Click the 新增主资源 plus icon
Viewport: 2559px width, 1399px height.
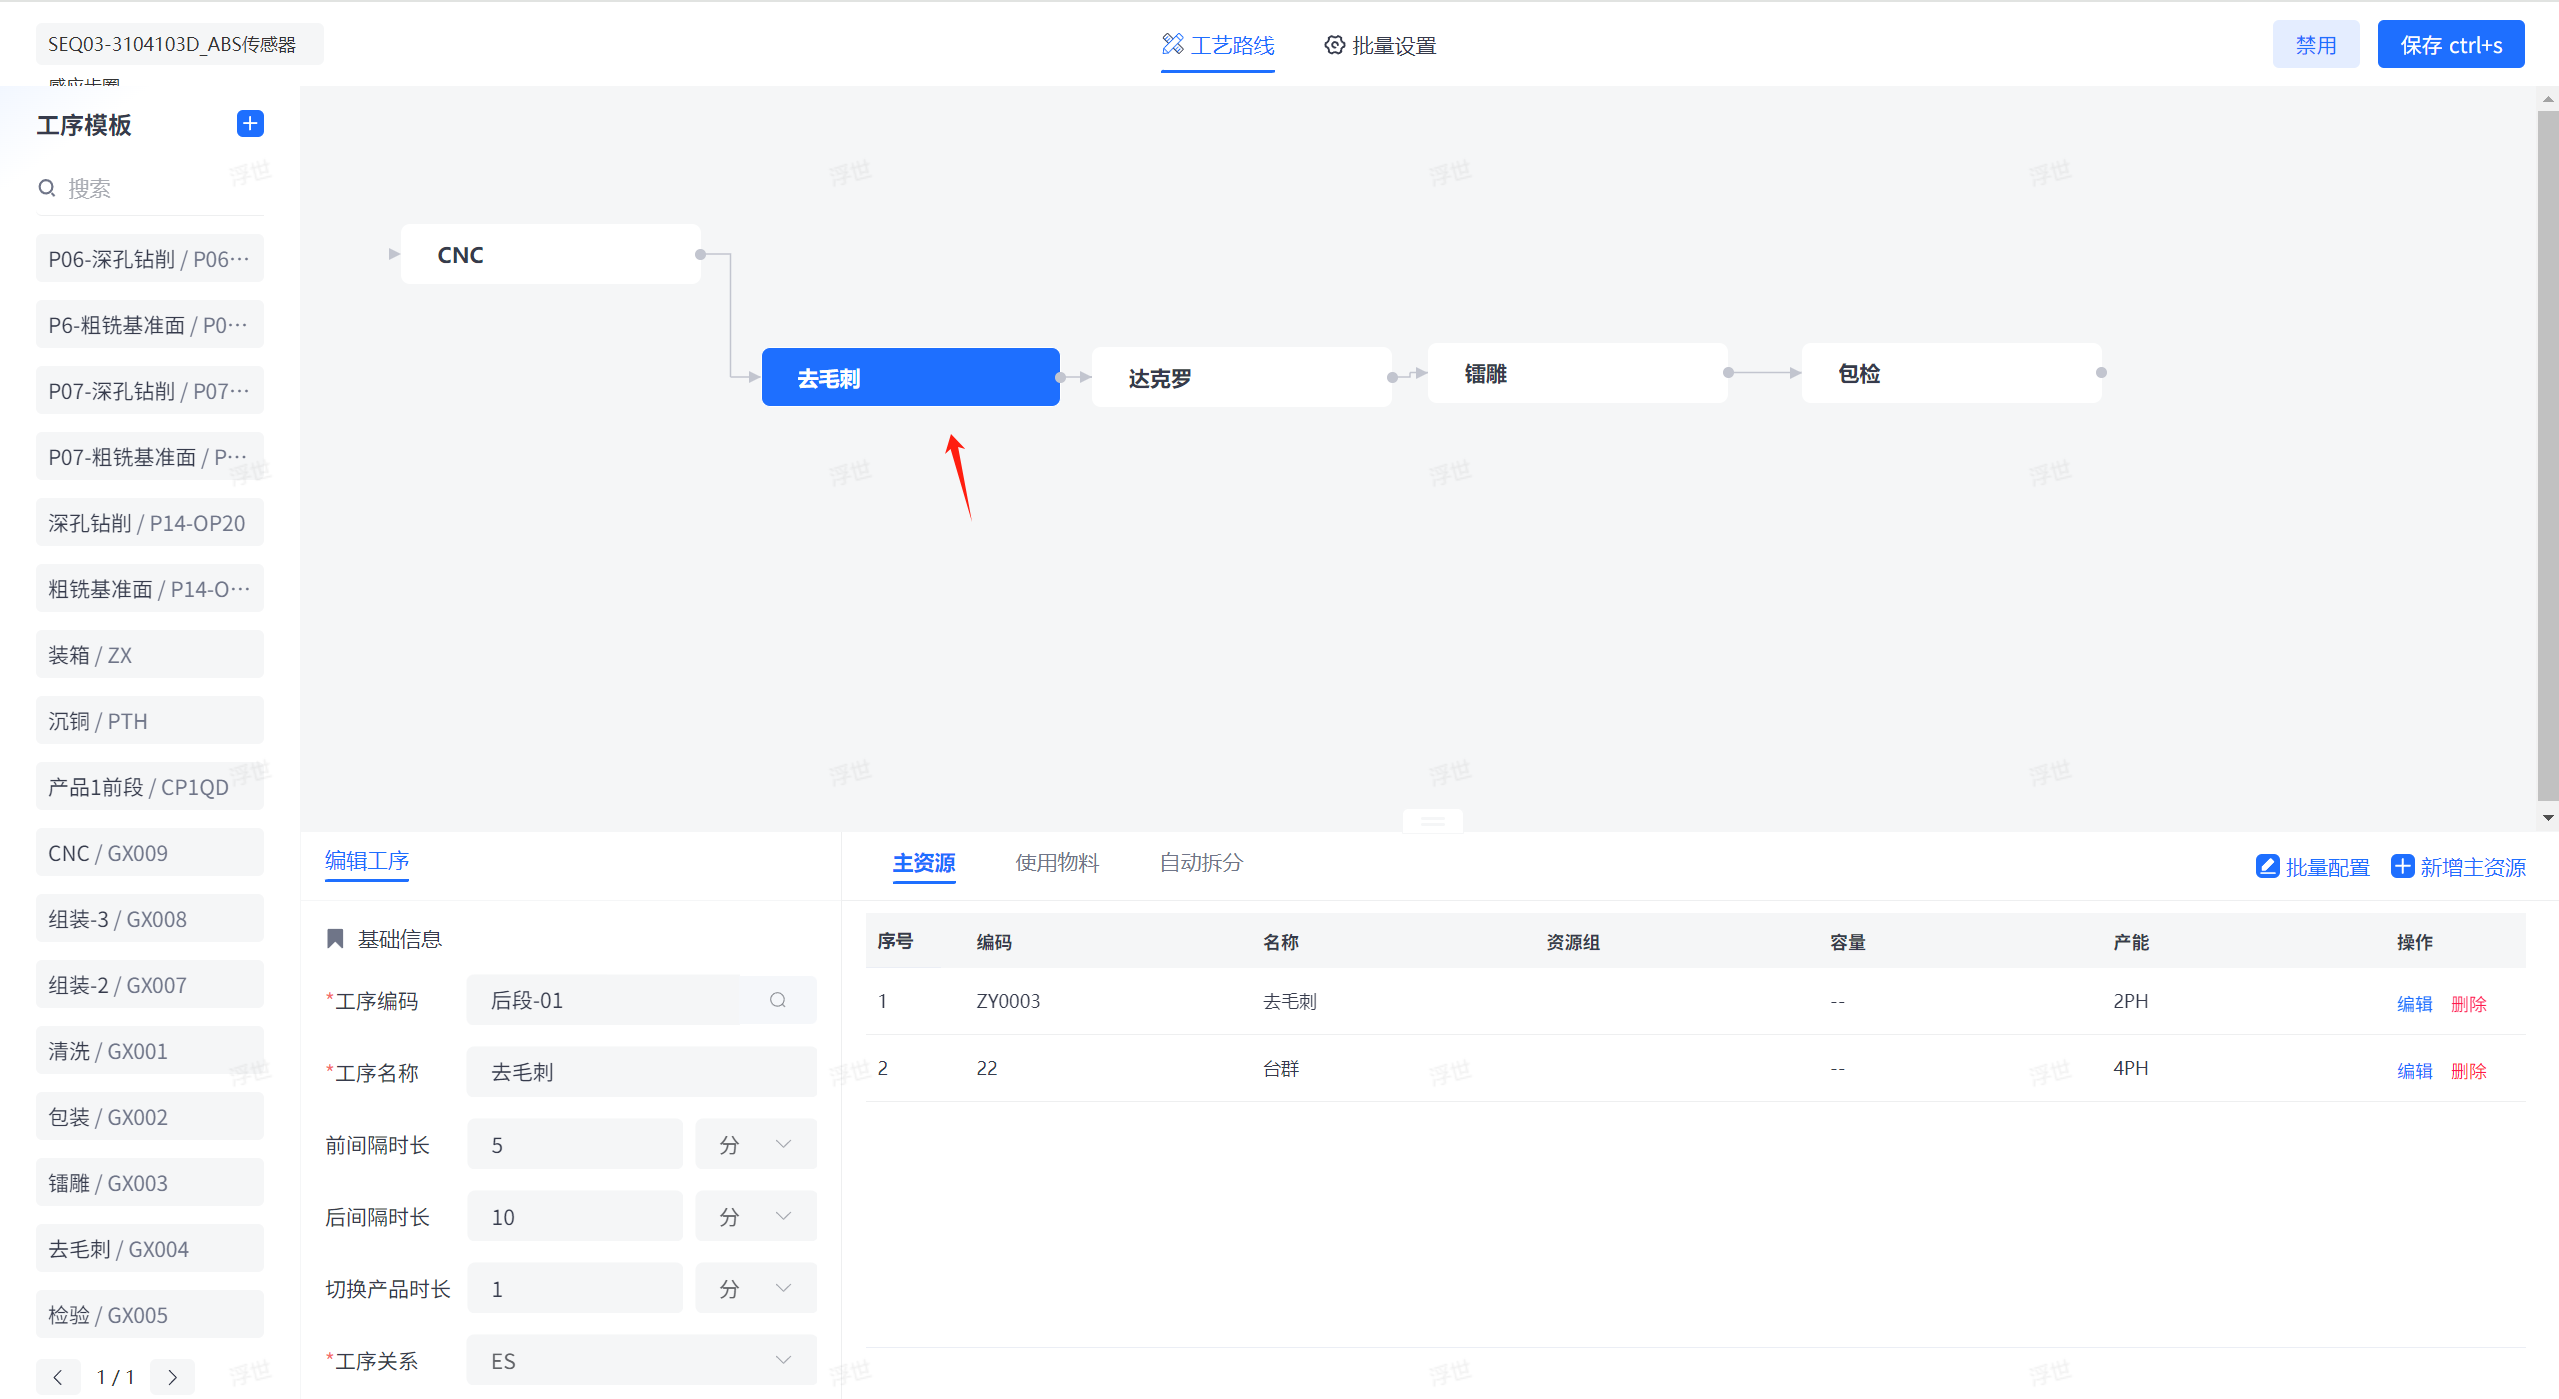2402,866
